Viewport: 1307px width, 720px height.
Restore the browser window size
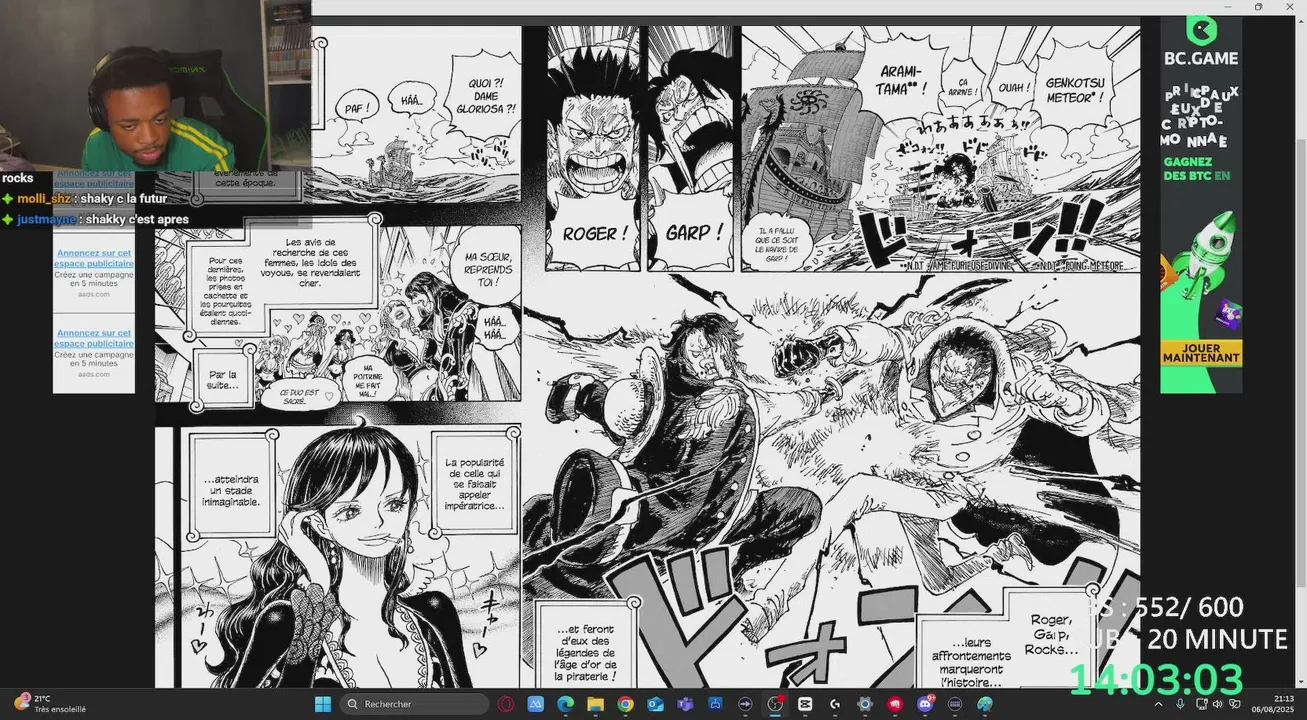tap(1258, 7)
